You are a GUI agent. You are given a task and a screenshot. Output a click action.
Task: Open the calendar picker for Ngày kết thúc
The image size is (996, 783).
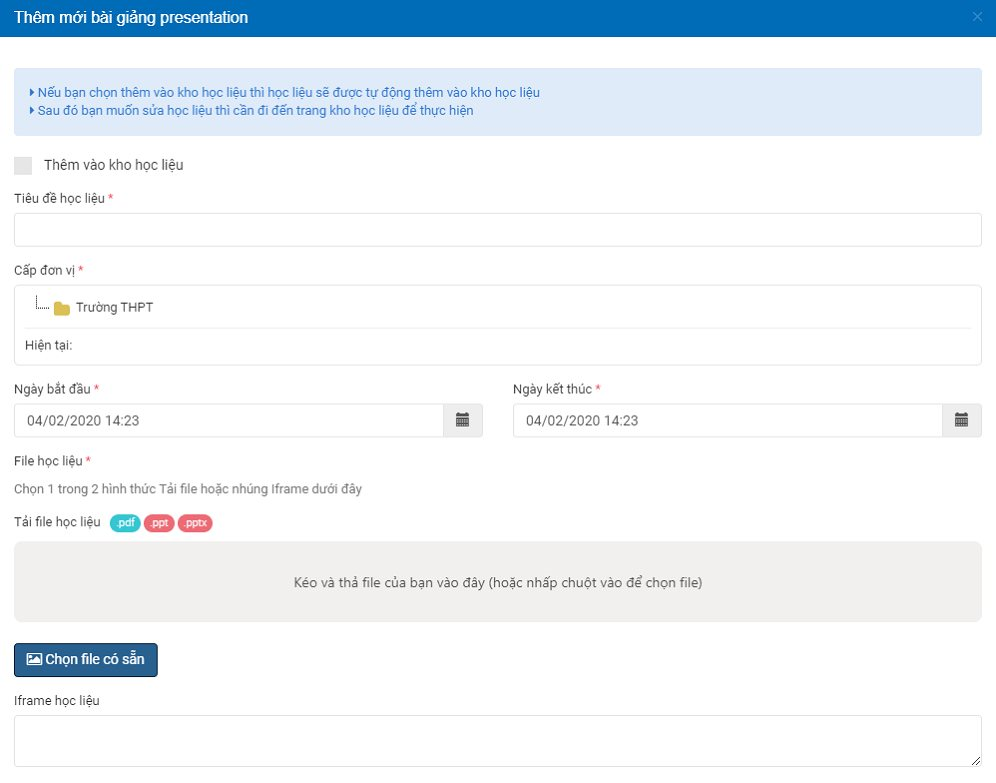point(961,421)
